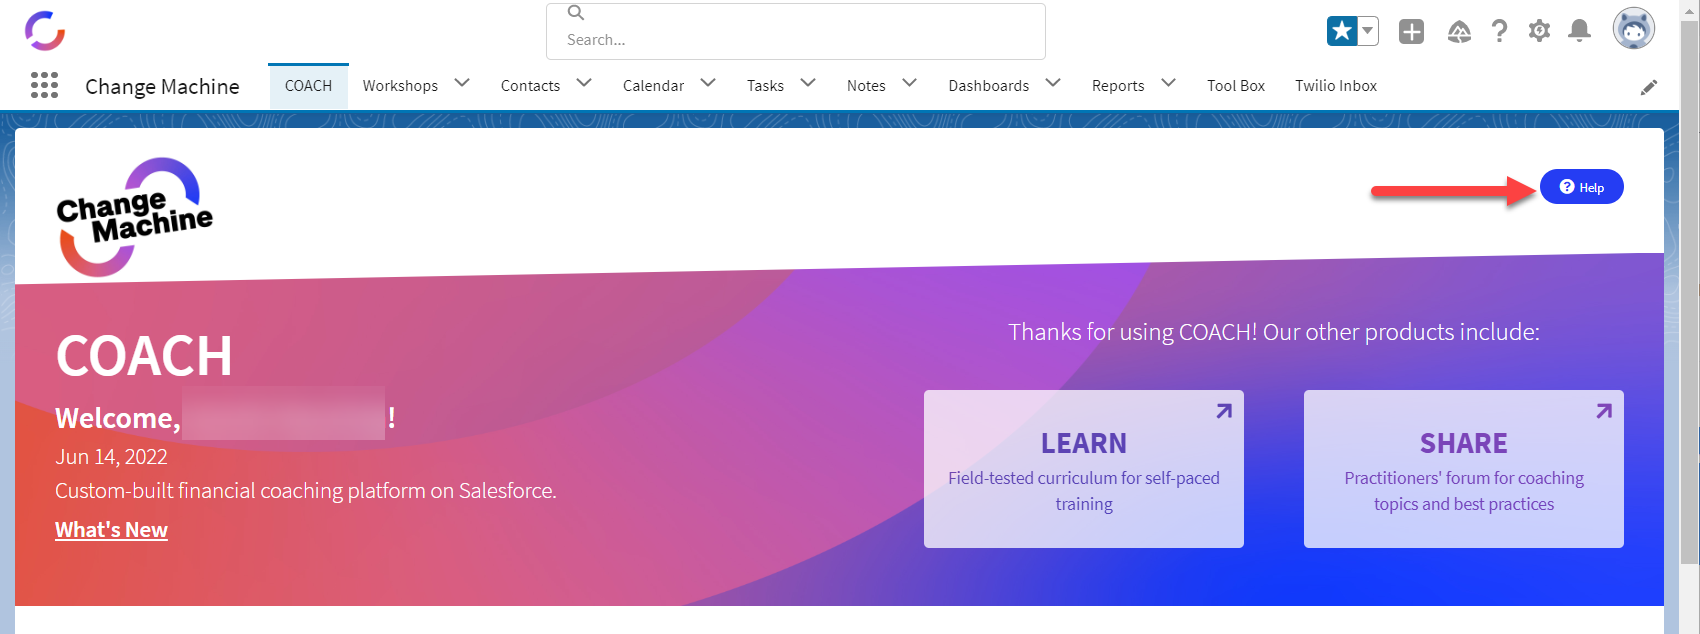The width and height of the screenshot is (1700, 634).
Task: Click the blue Help button
Action: pyautogui.click(x=1581, y=187)
